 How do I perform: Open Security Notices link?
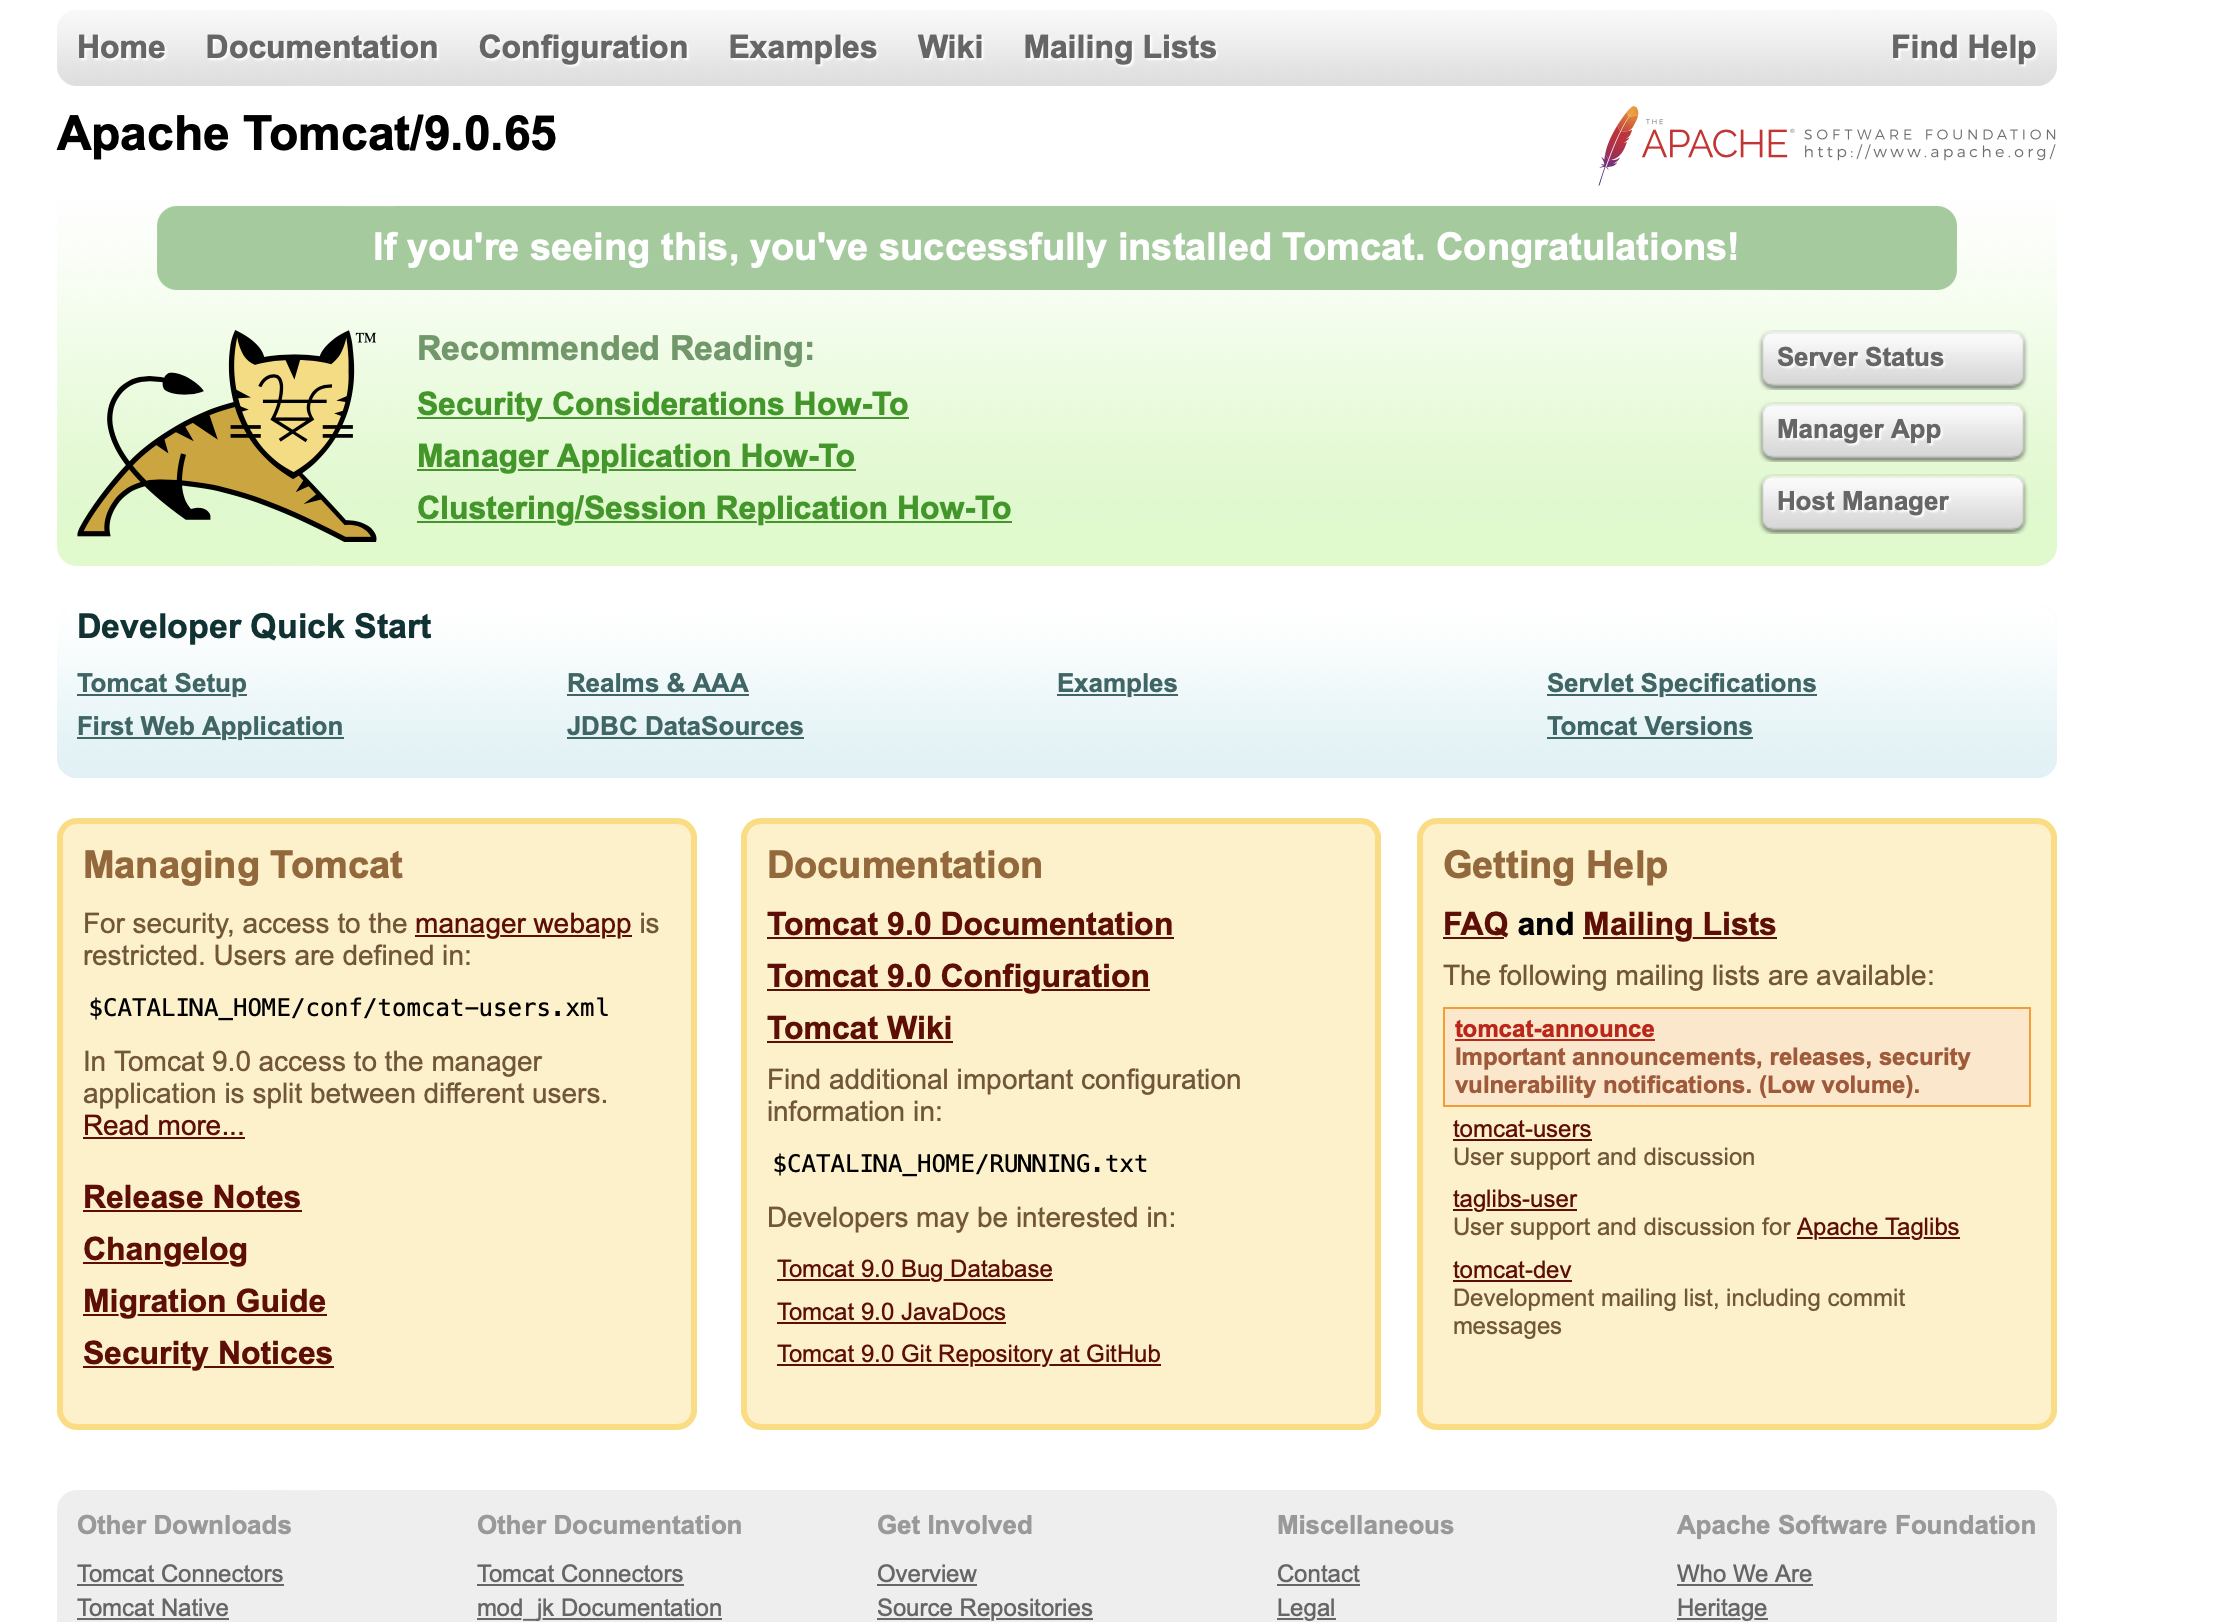208,1353
